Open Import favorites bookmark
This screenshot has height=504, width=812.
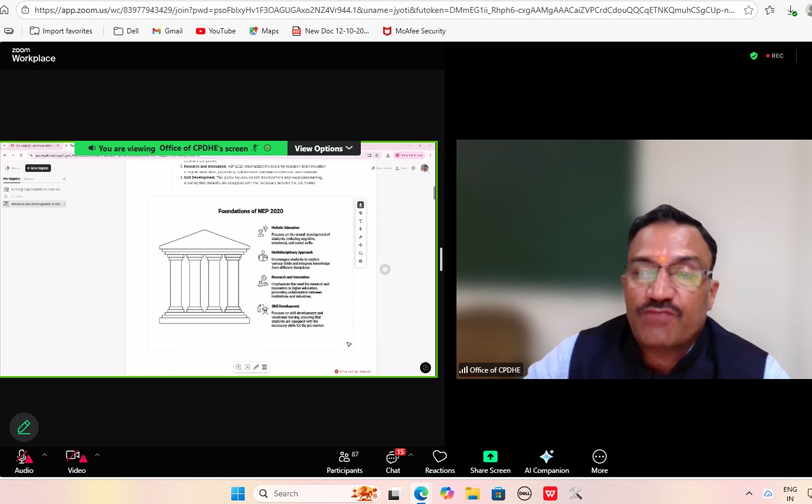[x=61, y=31]
